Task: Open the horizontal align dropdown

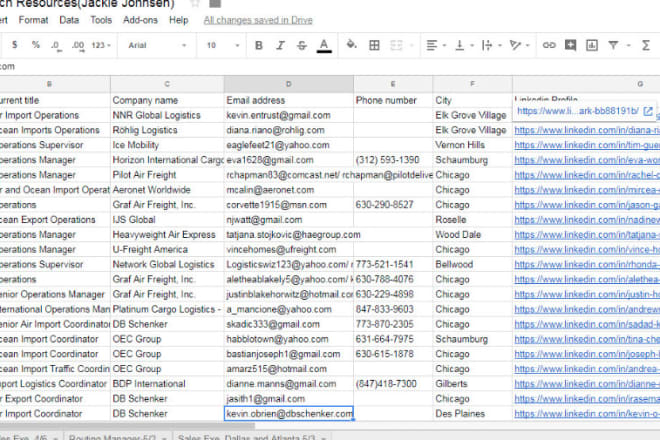Action: pos(436,45)
